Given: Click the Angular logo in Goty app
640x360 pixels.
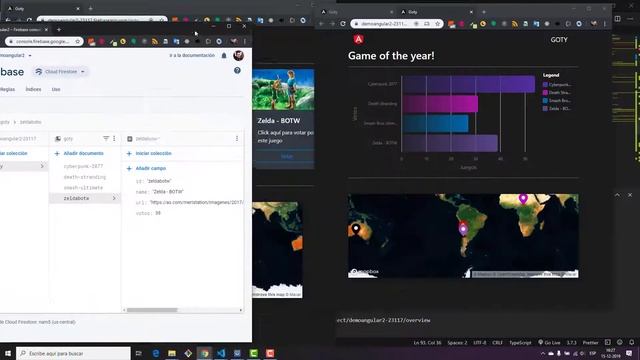Looking at the screenshot, I should coord(358,39).
